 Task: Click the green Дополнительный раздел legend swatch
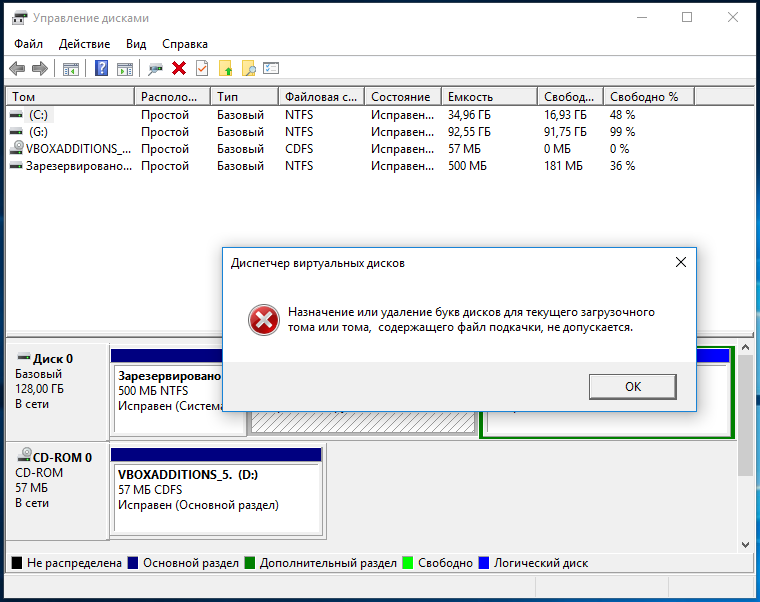(x=250, y=563)
